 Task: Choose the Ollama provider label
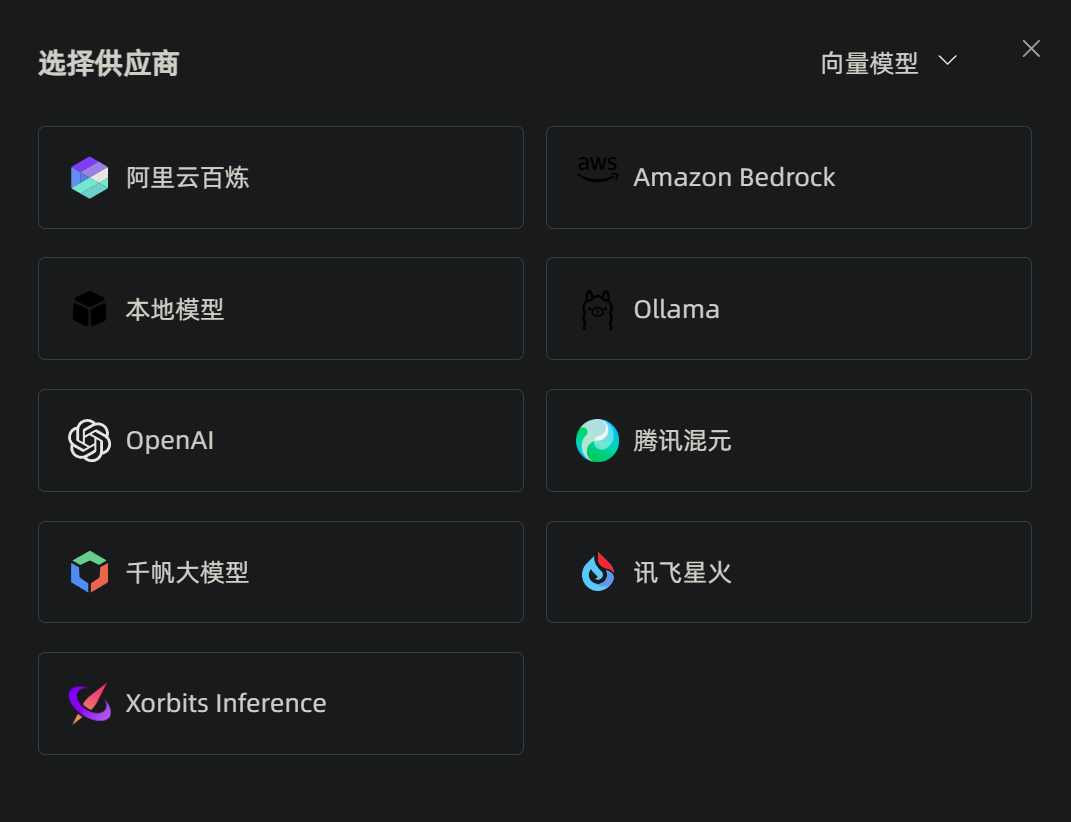676,310
